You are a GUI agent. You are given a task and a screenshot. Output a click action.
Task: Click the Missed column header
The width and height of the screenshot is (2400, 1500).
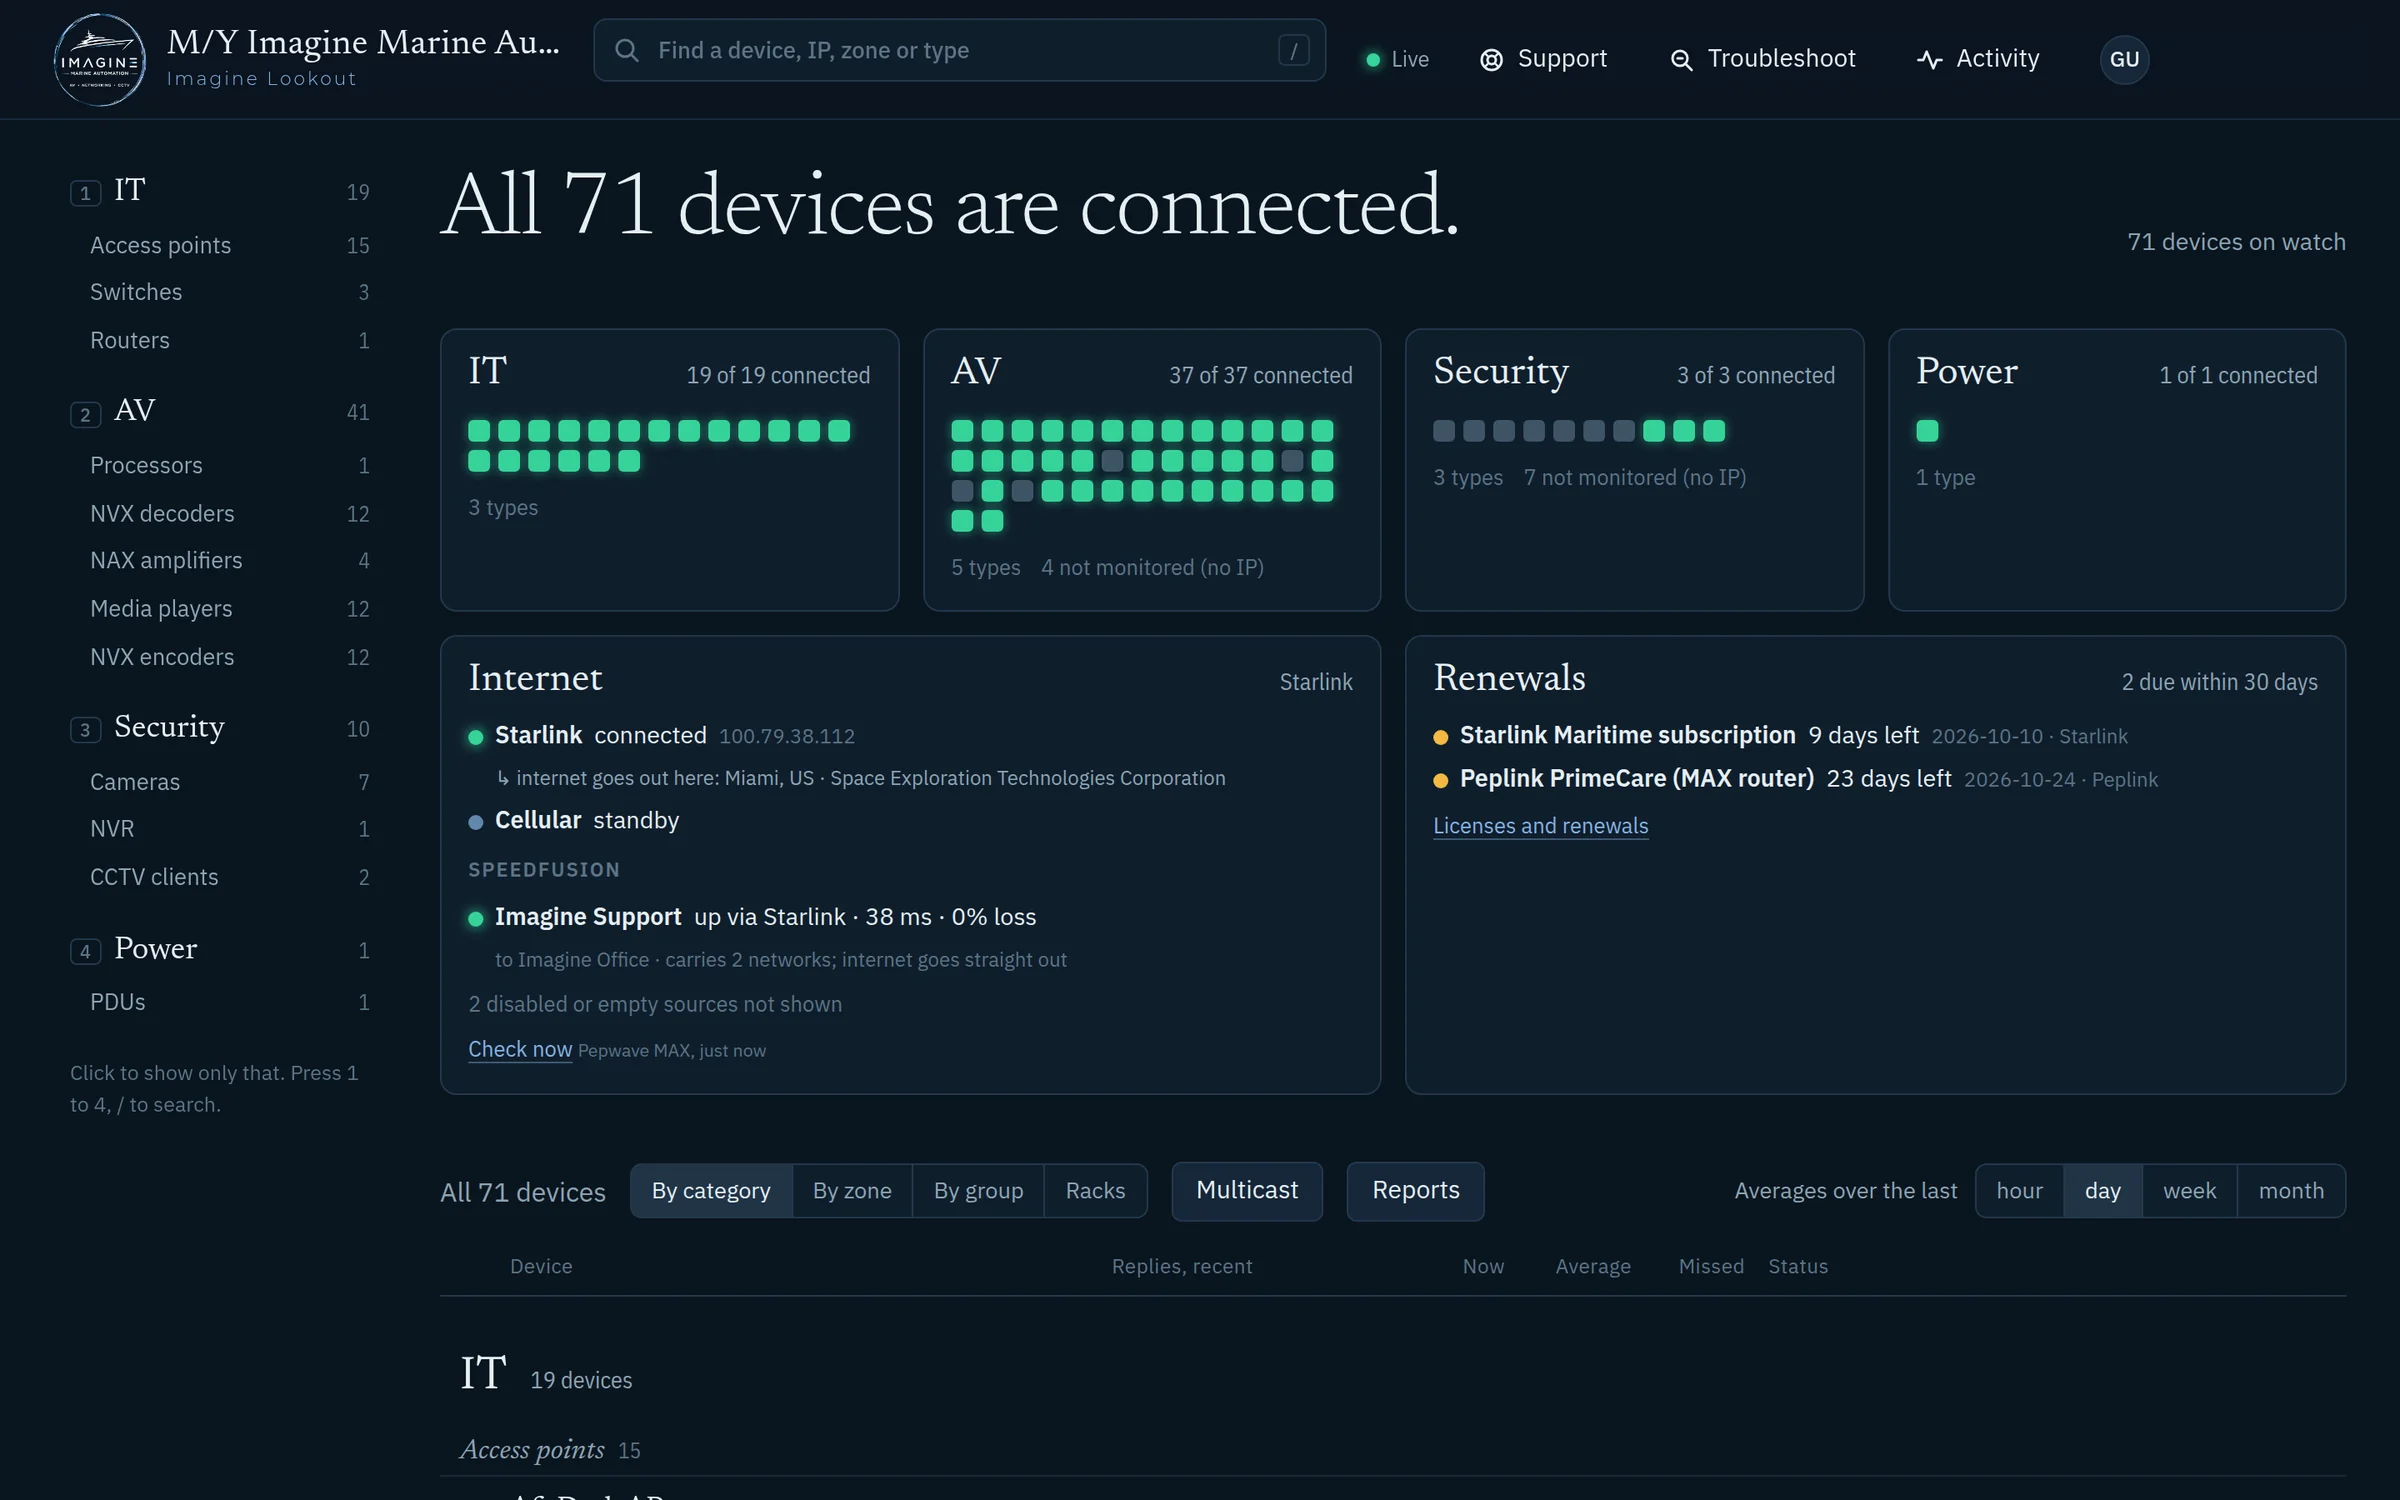tap(1710, 1266)
